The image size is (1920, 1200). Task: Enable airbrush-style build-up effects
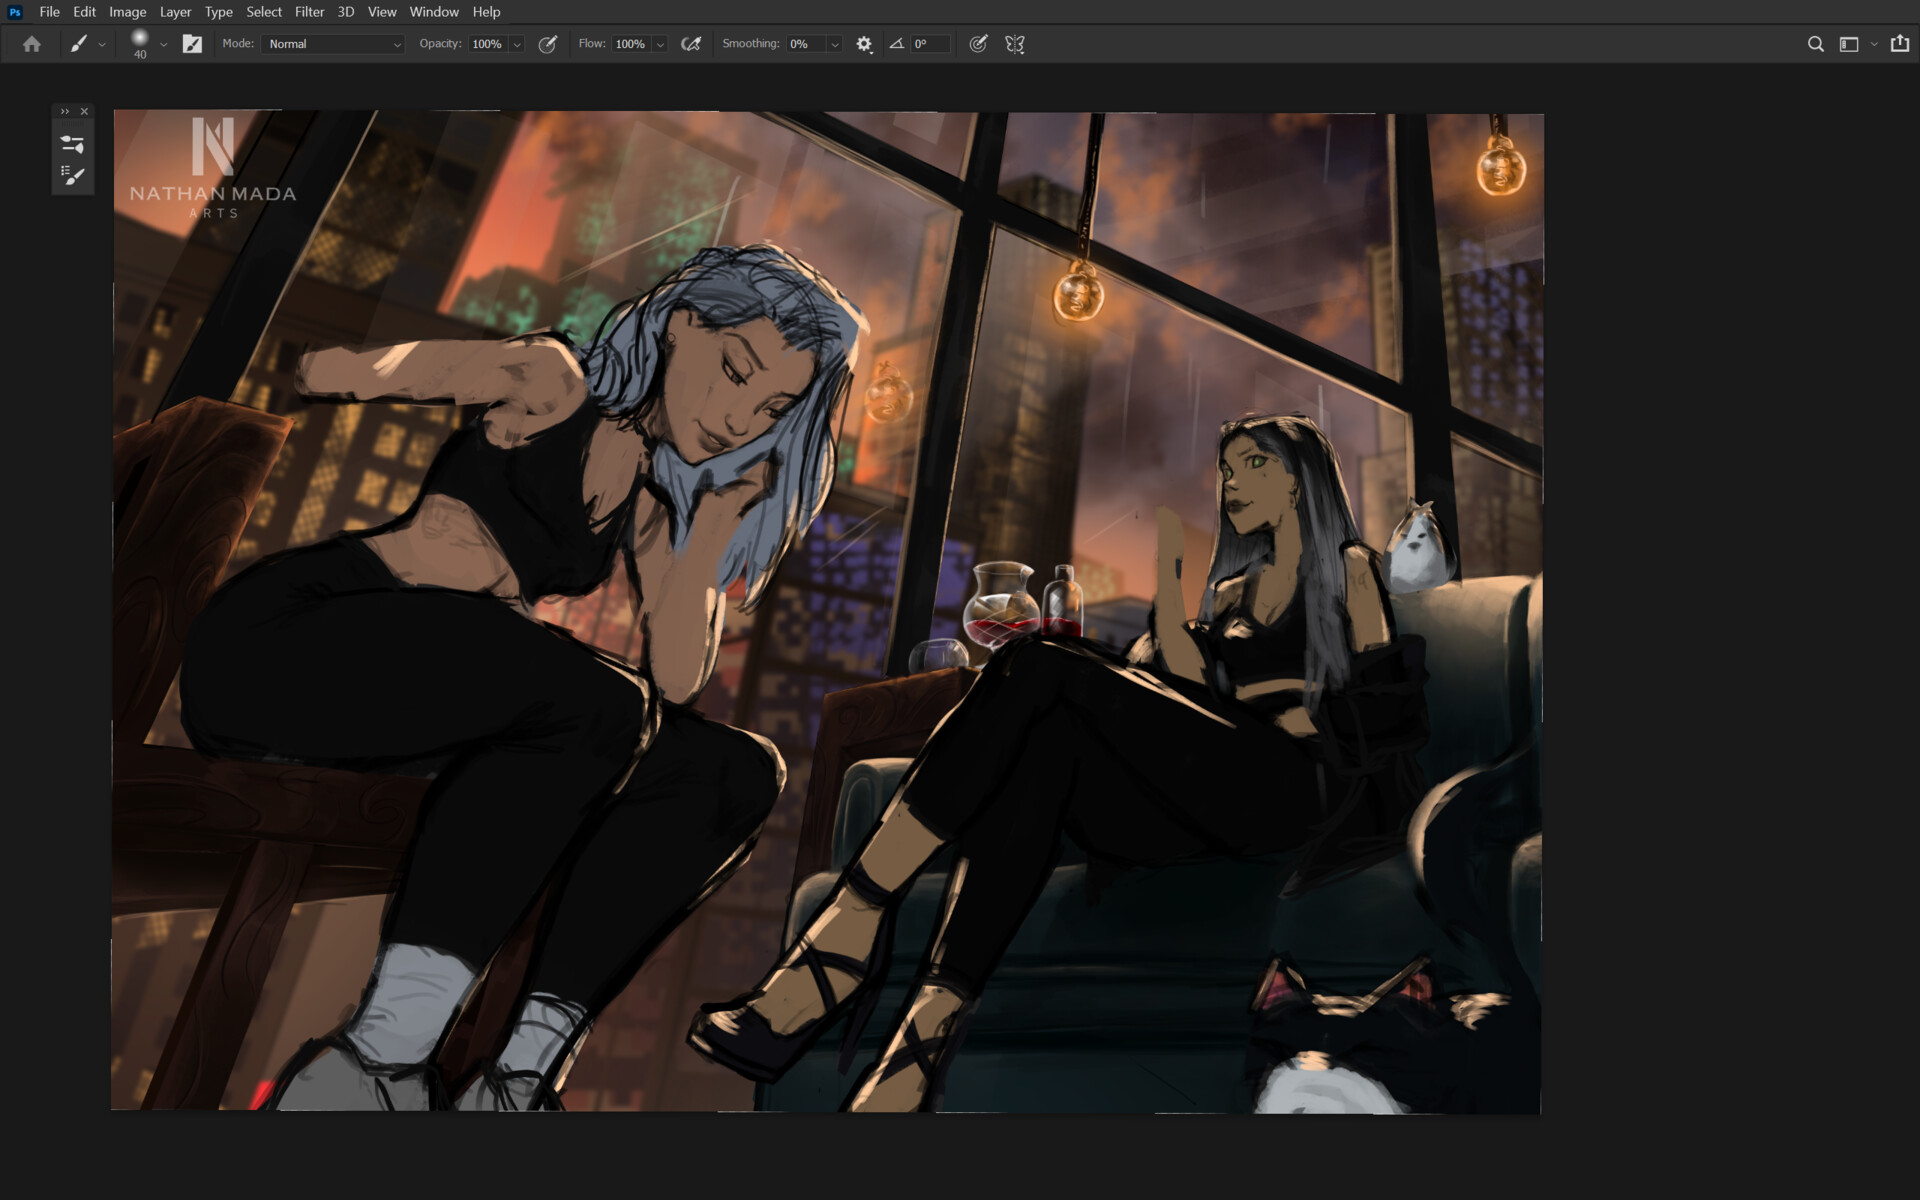click(x=690, y=44)
